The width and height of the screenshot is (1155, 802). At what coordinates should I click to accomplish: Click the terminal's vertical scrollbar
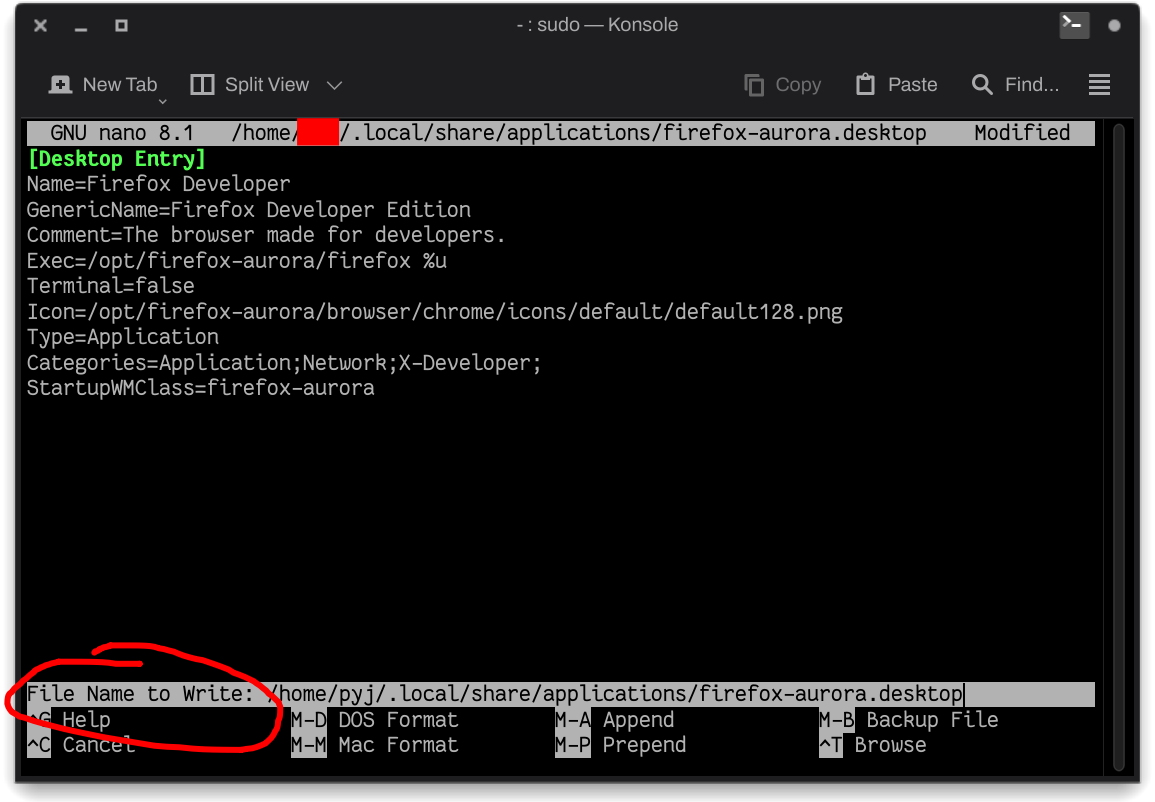coord(1118,446)
